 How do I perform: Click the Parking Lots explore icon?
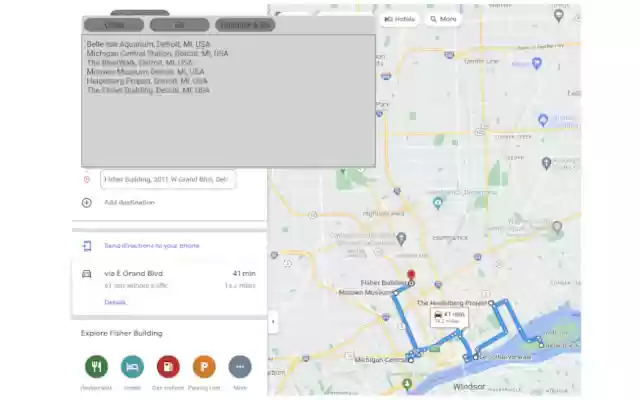[x=204, y=367]
